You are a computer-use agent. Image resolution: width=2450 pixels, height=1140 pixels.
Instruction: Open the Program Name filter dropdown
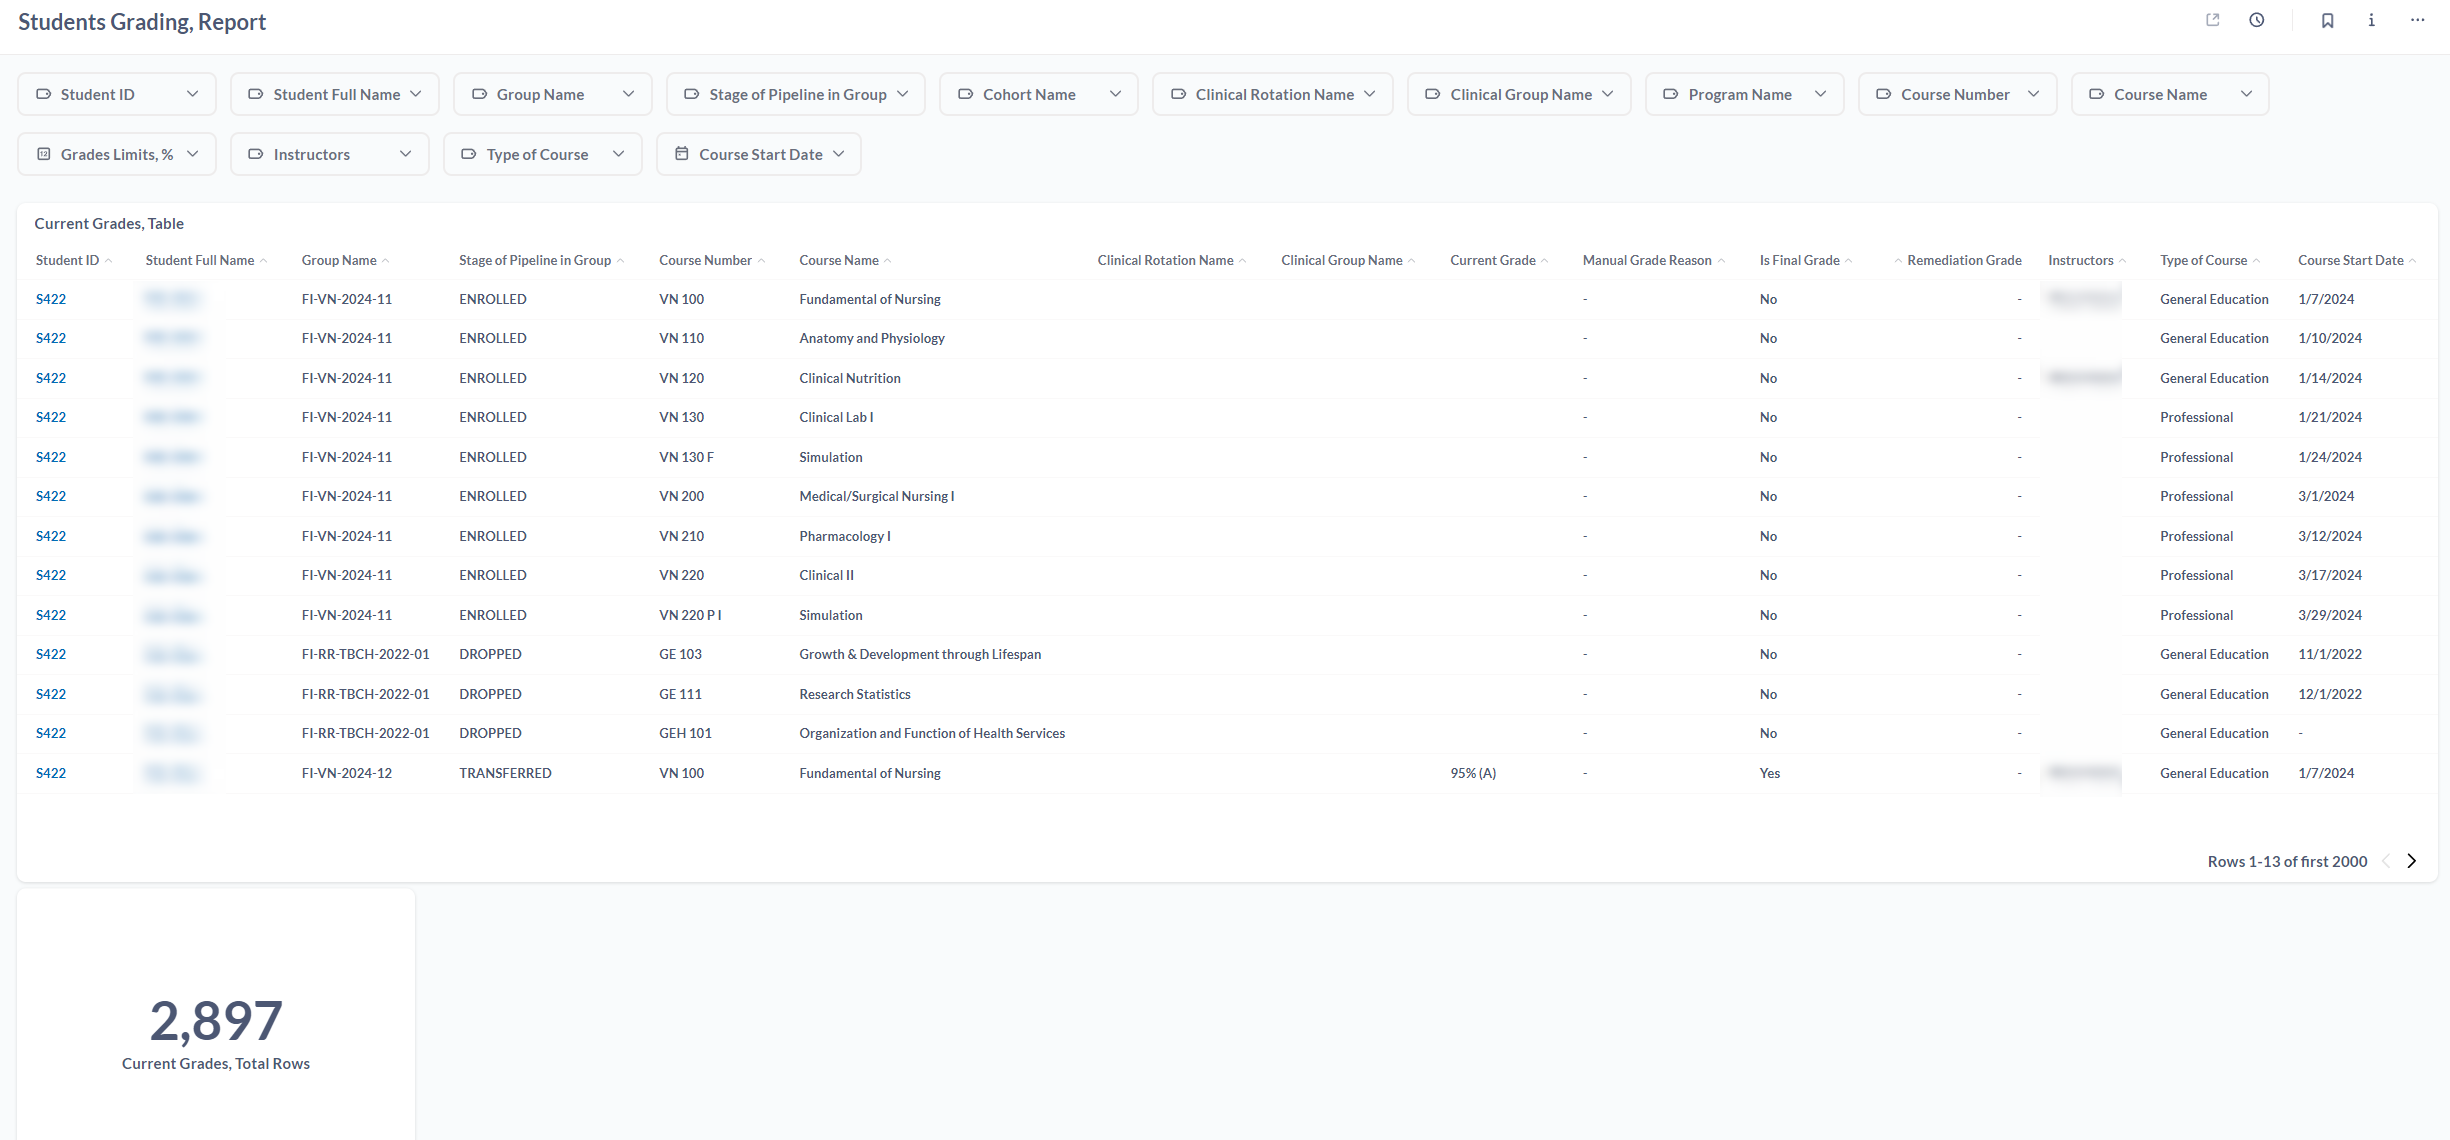point(1744,94)
